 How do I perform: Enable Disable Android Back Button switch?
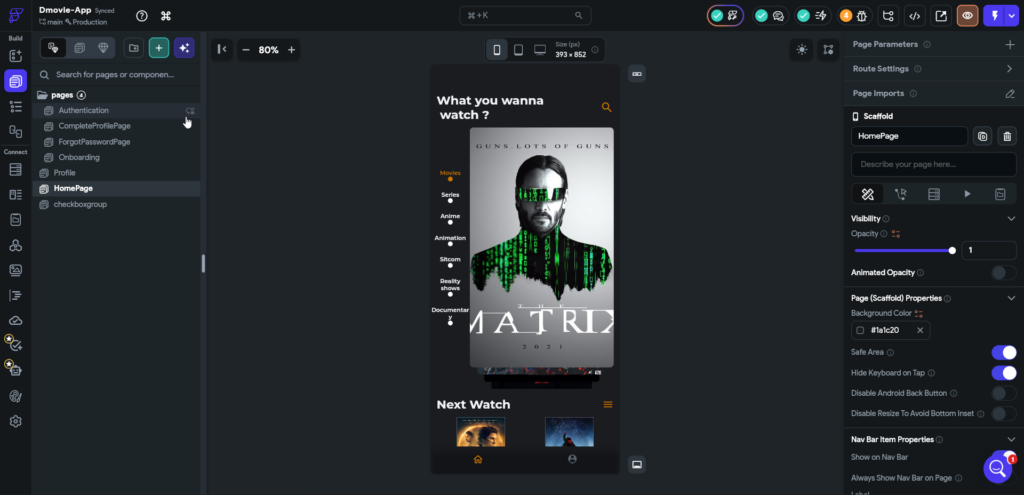(x=1004, y=393)
